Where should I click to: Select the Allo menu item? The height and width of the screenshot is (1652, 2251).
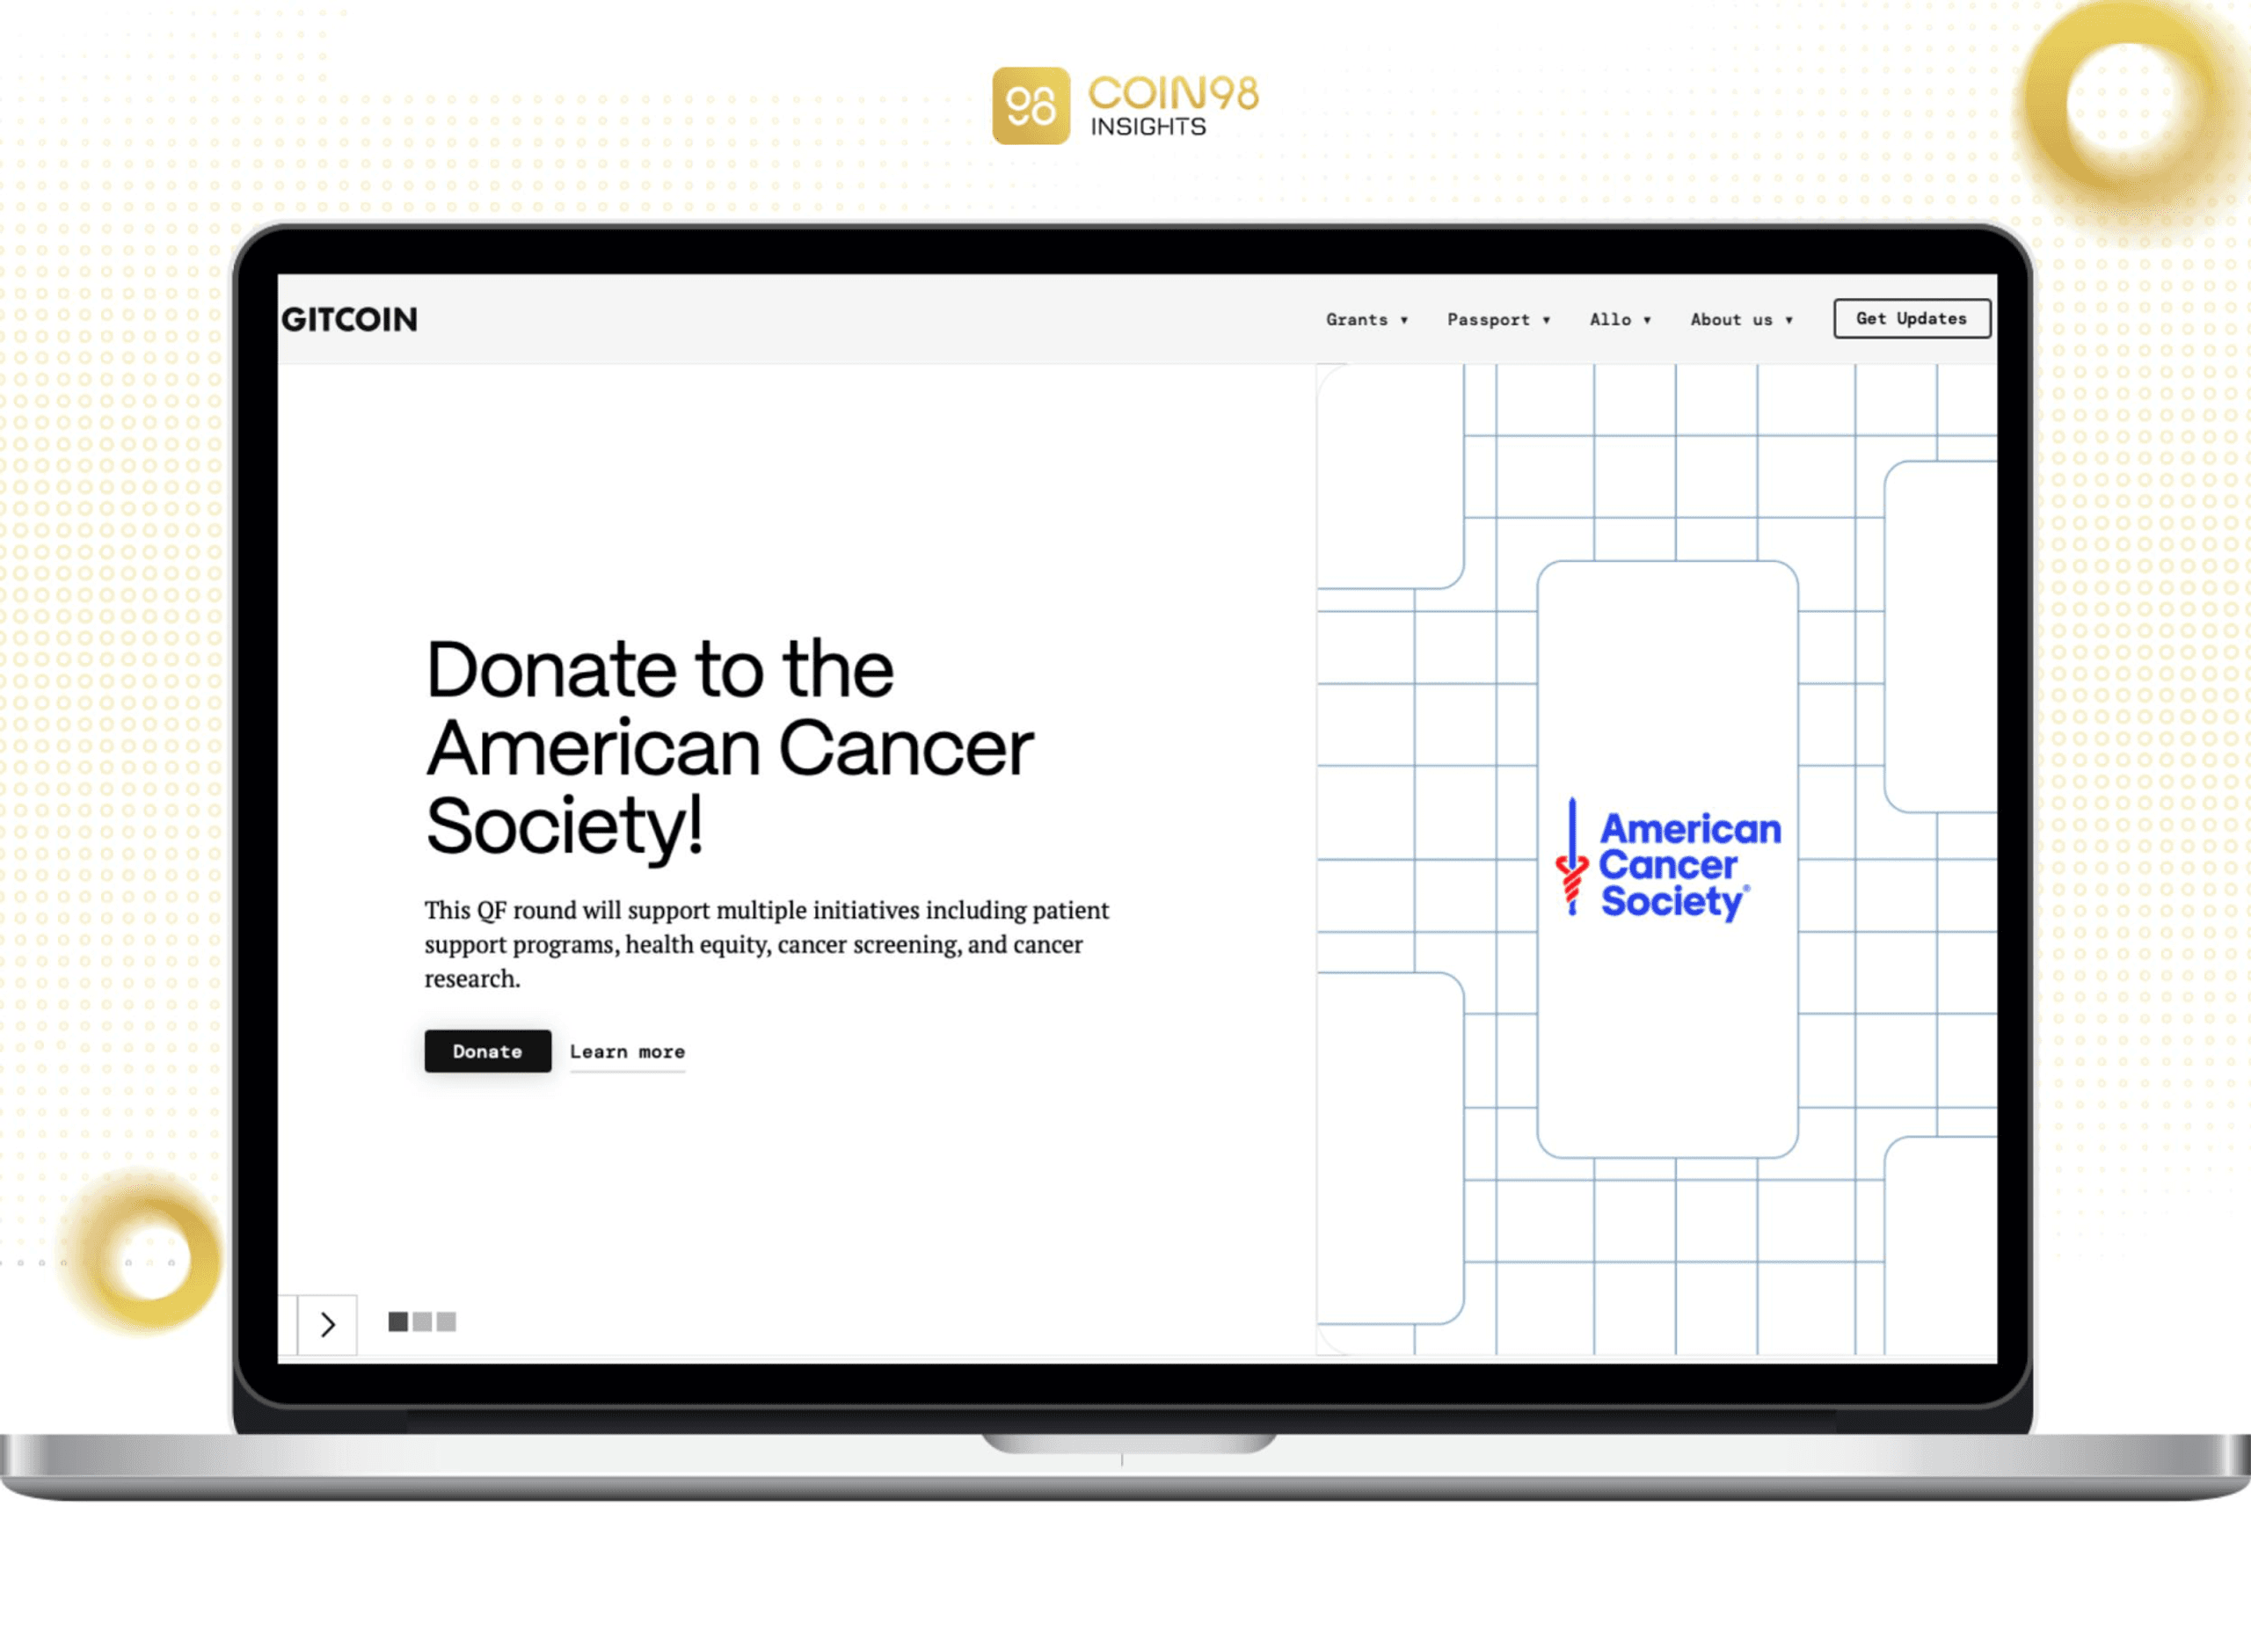tap(1612, 320)
